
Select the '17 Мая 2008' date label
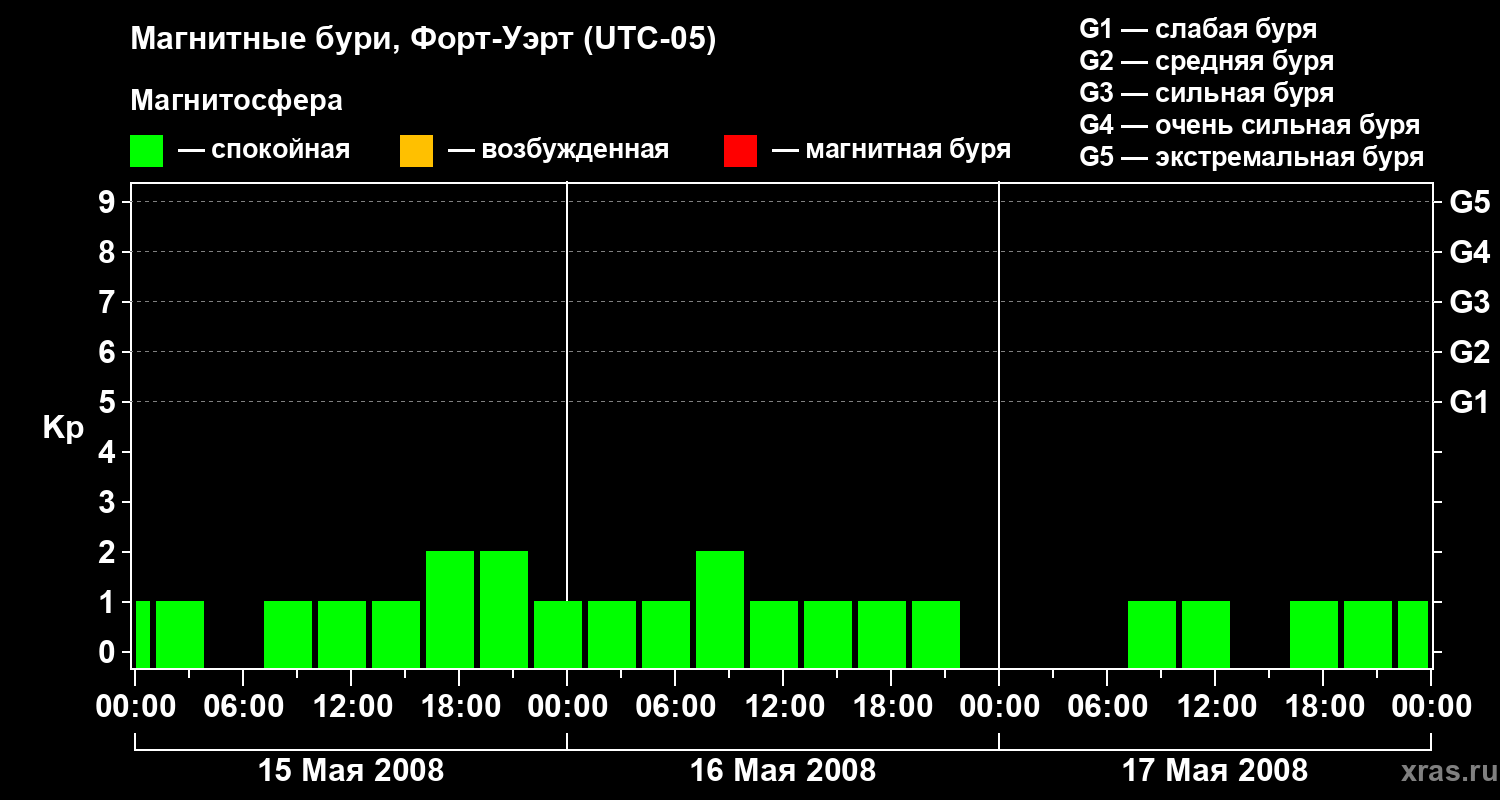tap(1215, 771)
